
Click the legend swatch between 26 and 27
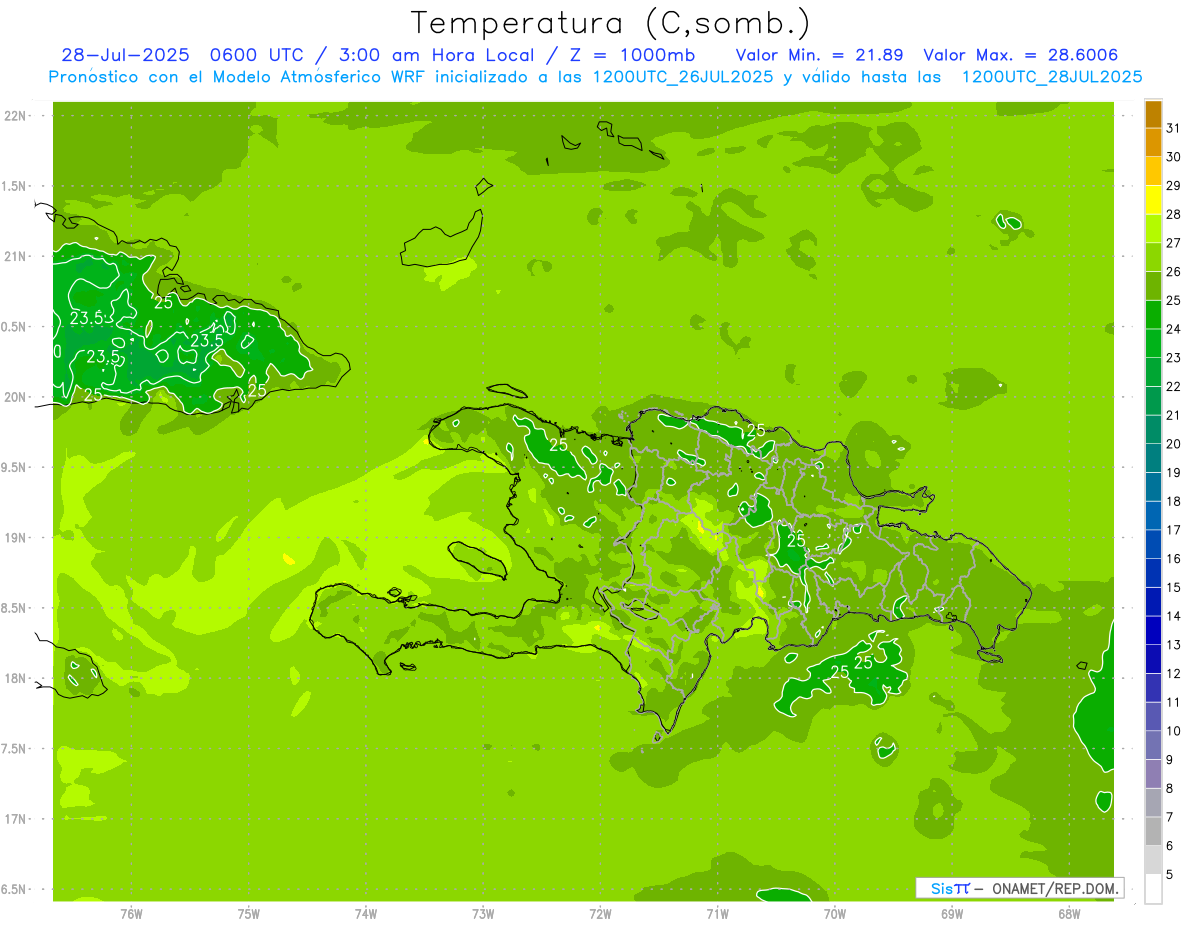1153,258
